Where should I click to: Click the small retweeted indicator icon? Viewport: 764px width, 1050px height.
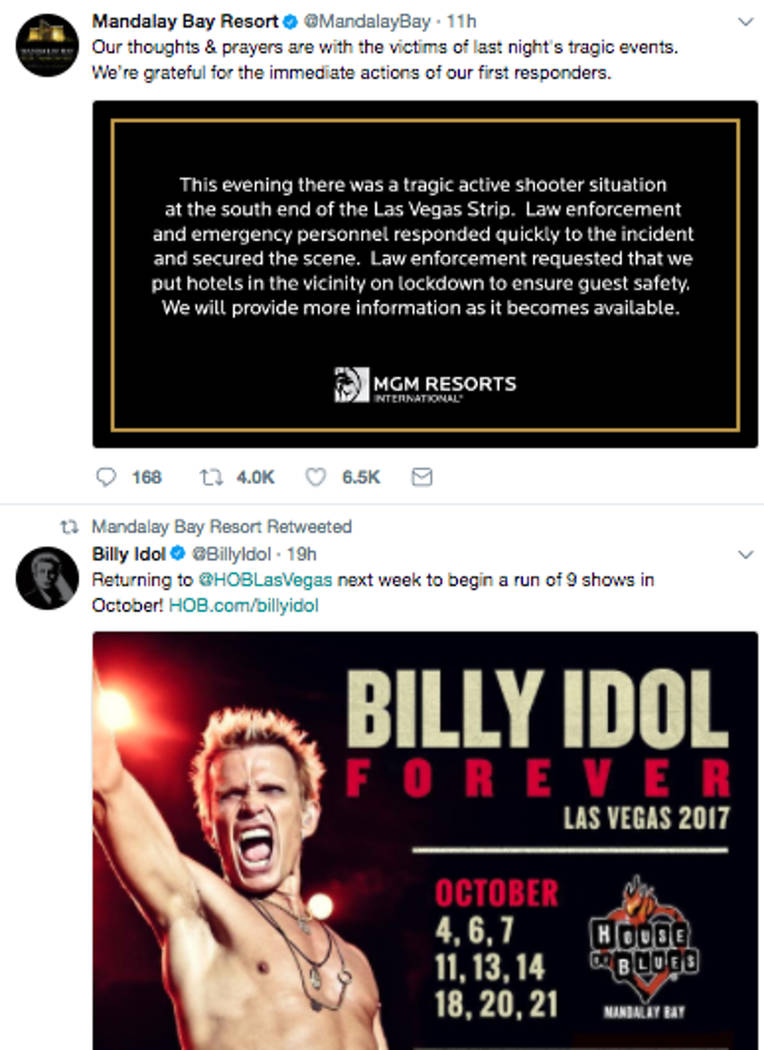pyautogui.click(x=70, y=526)
